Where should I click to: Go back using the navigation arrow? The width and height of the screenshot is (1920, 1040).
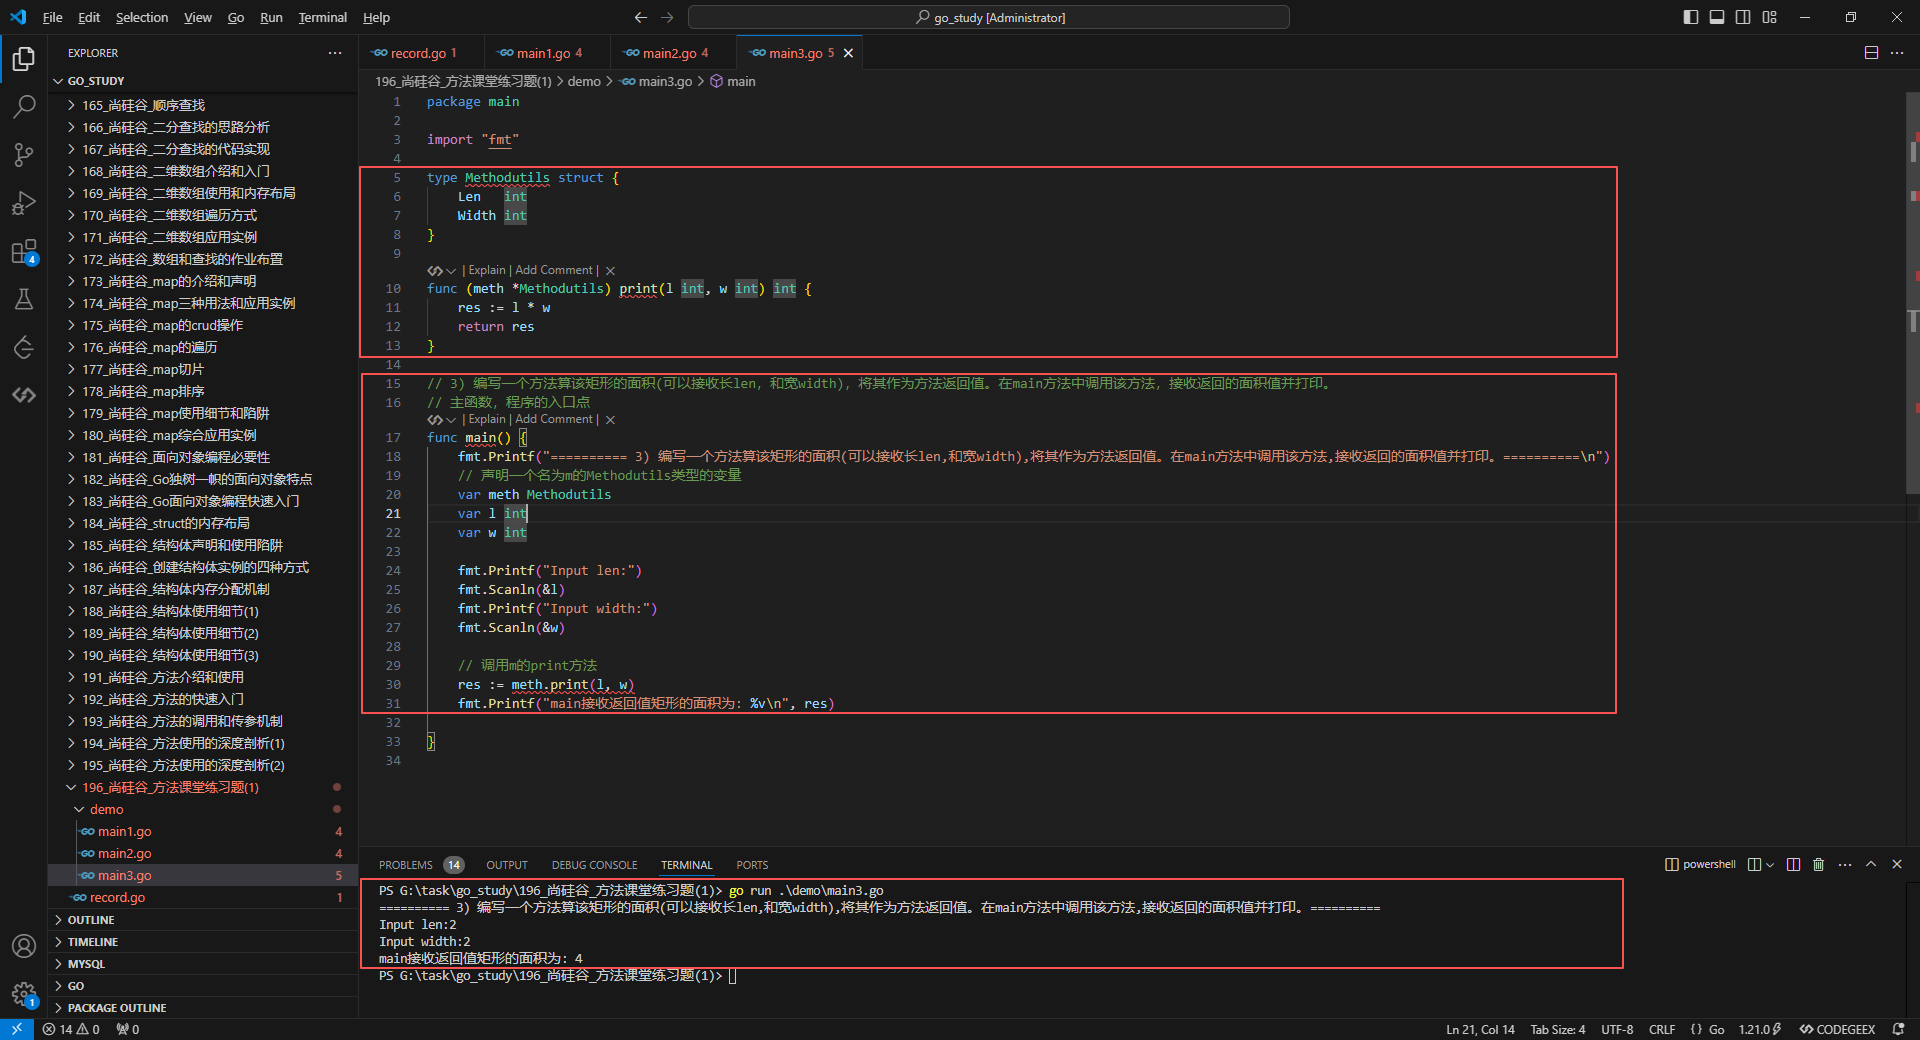click(641, 17)
